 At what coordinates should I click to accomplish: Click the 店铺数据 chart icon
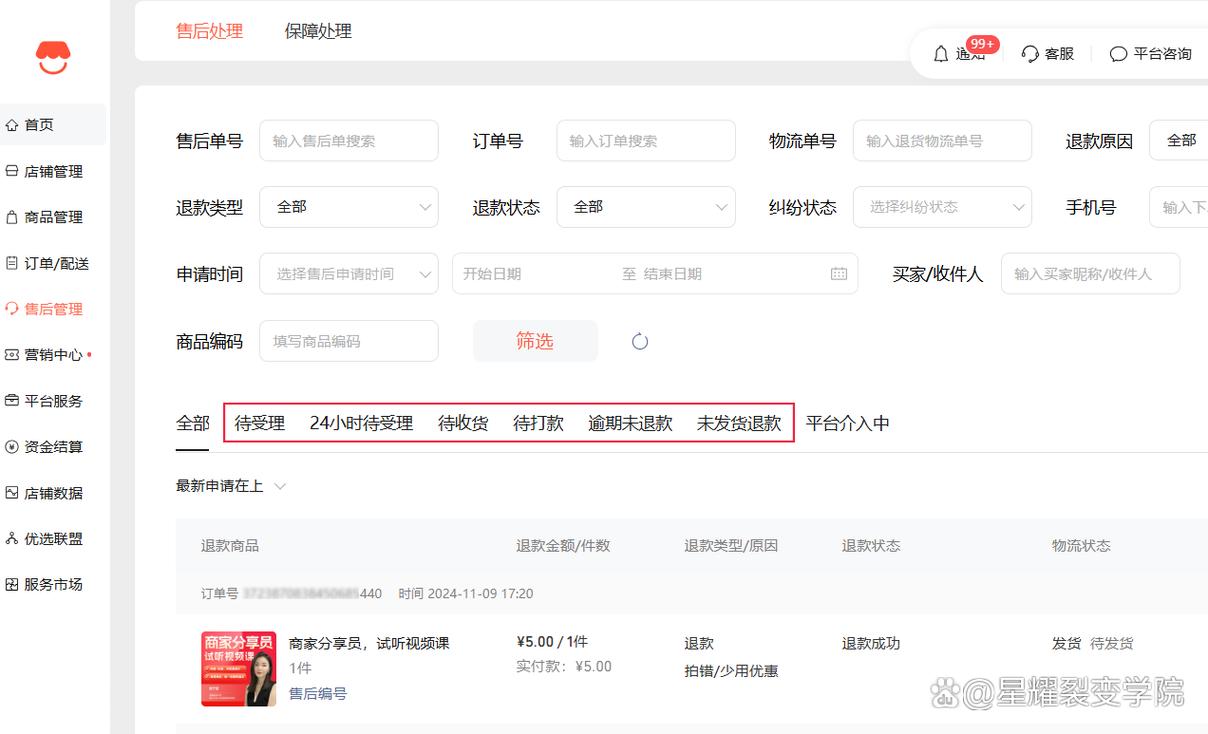tap(12, 493)
